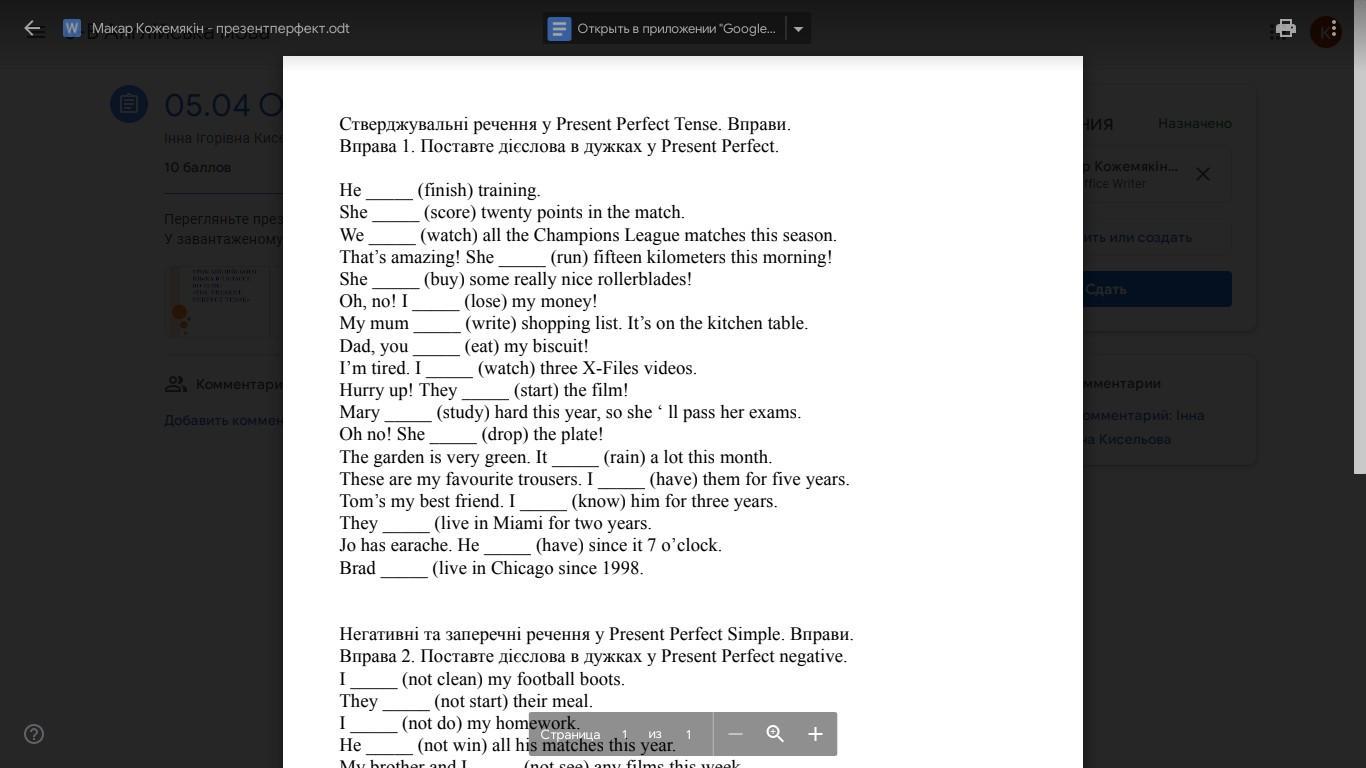Click the line 'Brad _____ (live in Chicago since 1998.'
The width and height of the screenshot is (1366, 768).
[x=491, y=568]
